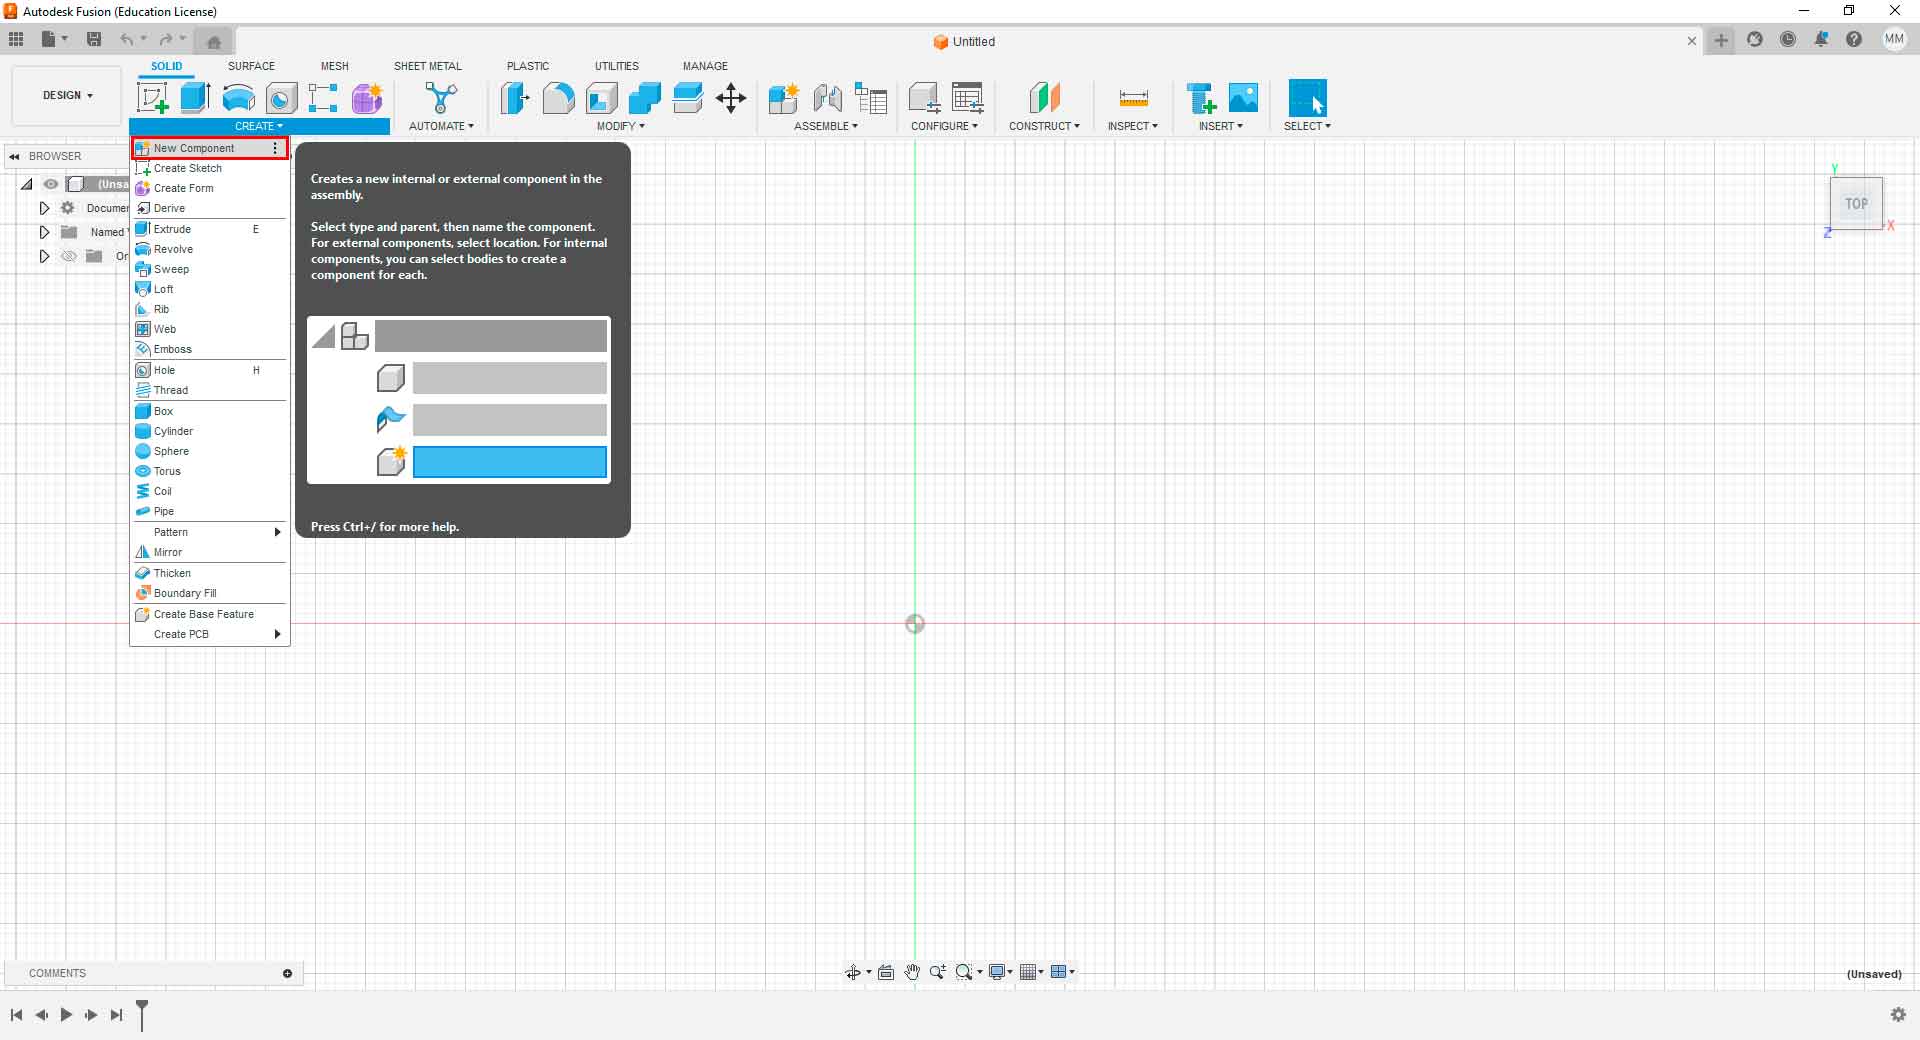Switch to the MESH tab
This screenshot has height=1040, width=1920.
(x=334, y=66)
